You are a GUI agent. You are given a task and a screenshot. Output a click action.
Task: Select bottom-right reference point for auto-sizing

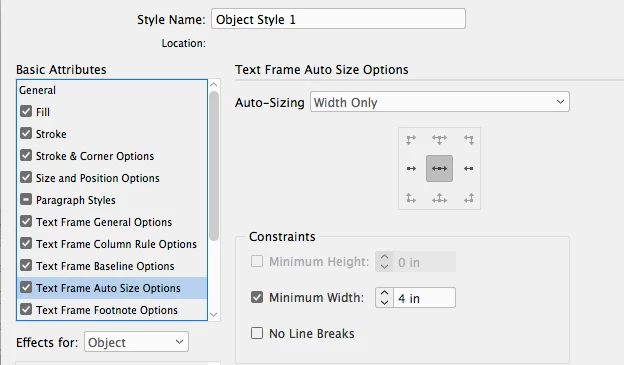pos(468,198)
